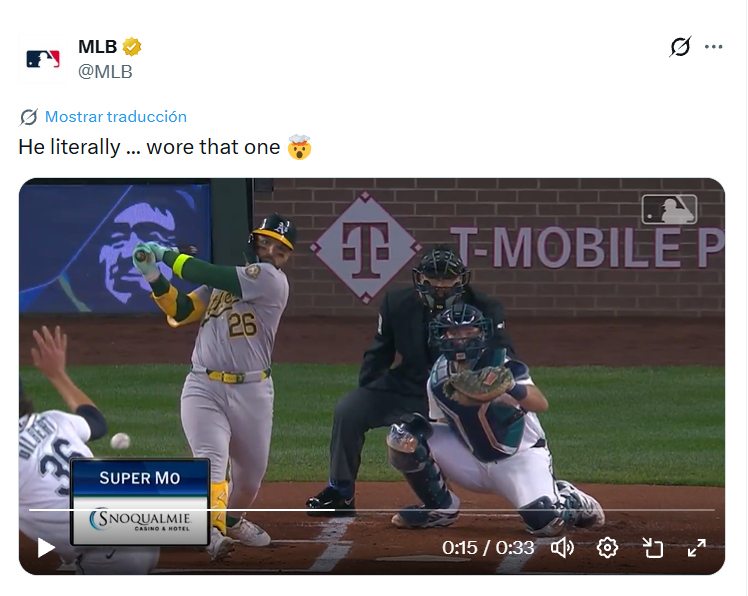Open the MLB profile avatar
This screenshot has height=596, width=748.
pos(43,58)
